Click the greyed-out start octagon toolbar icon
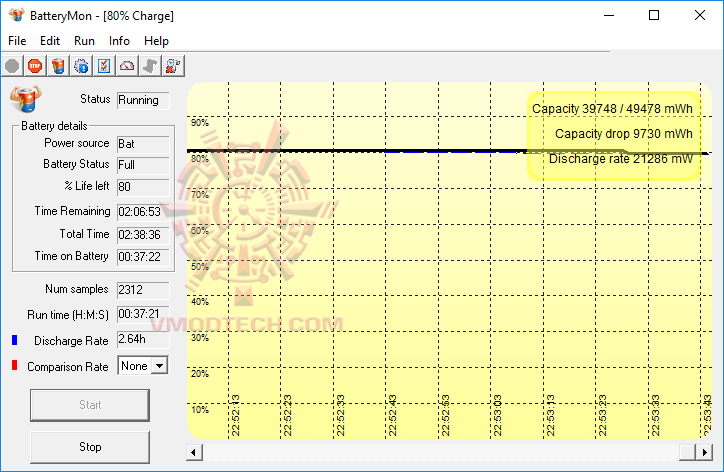 [12, 66]
